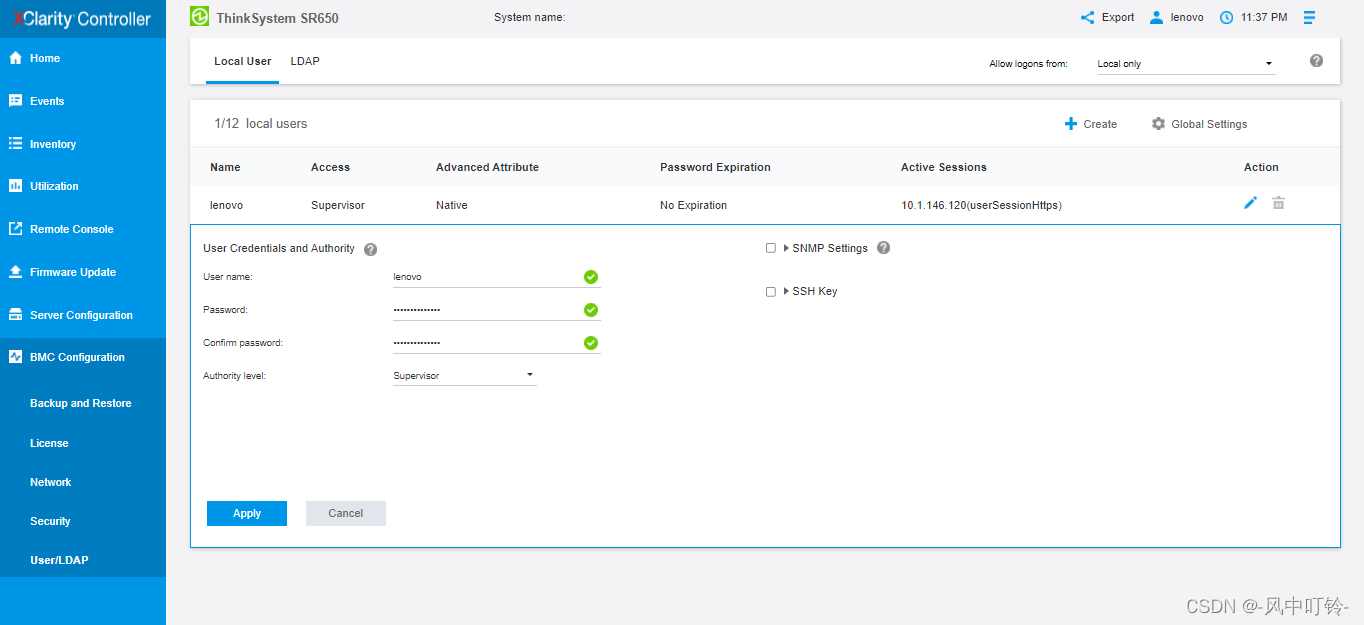1364x625 pixels.
Task: Click the pencil edit icon for lenovo user
Action: tap(1250, 203)
